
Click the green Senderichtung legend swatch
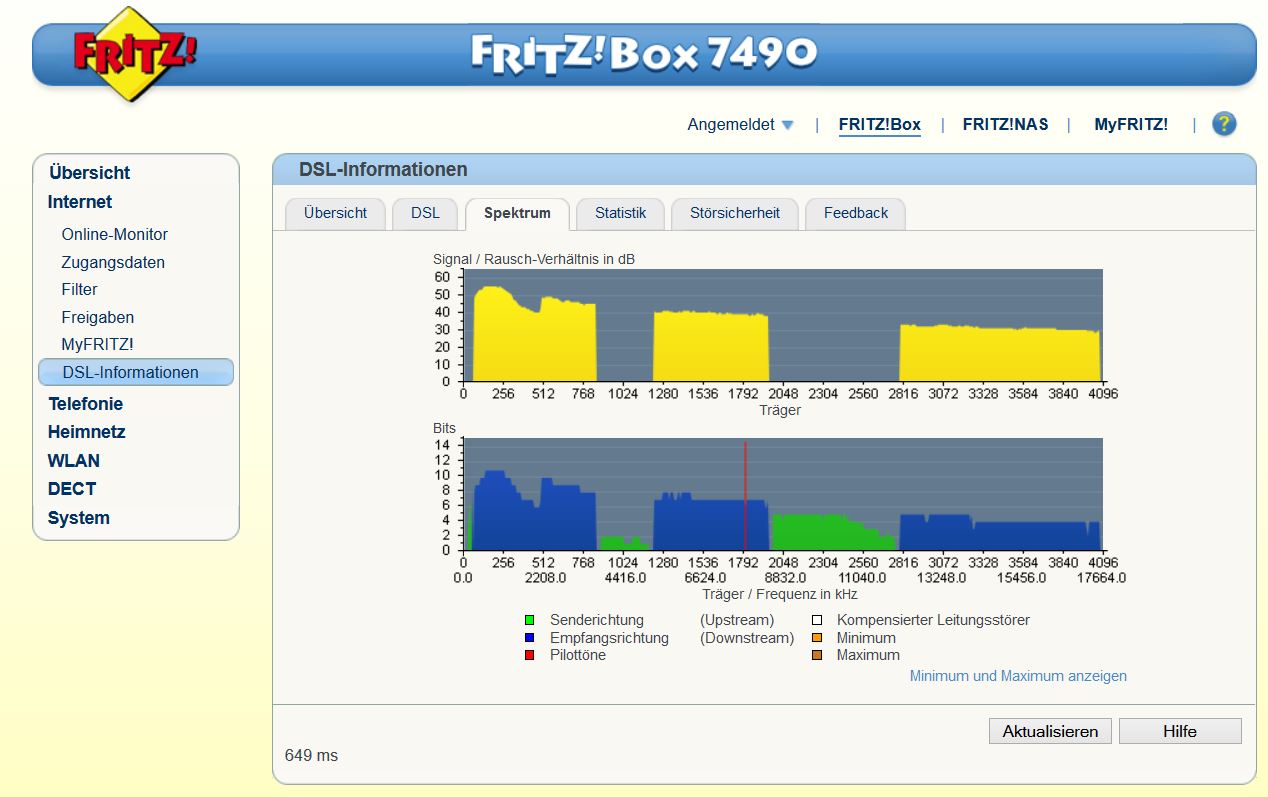click(x=529, y=620)
